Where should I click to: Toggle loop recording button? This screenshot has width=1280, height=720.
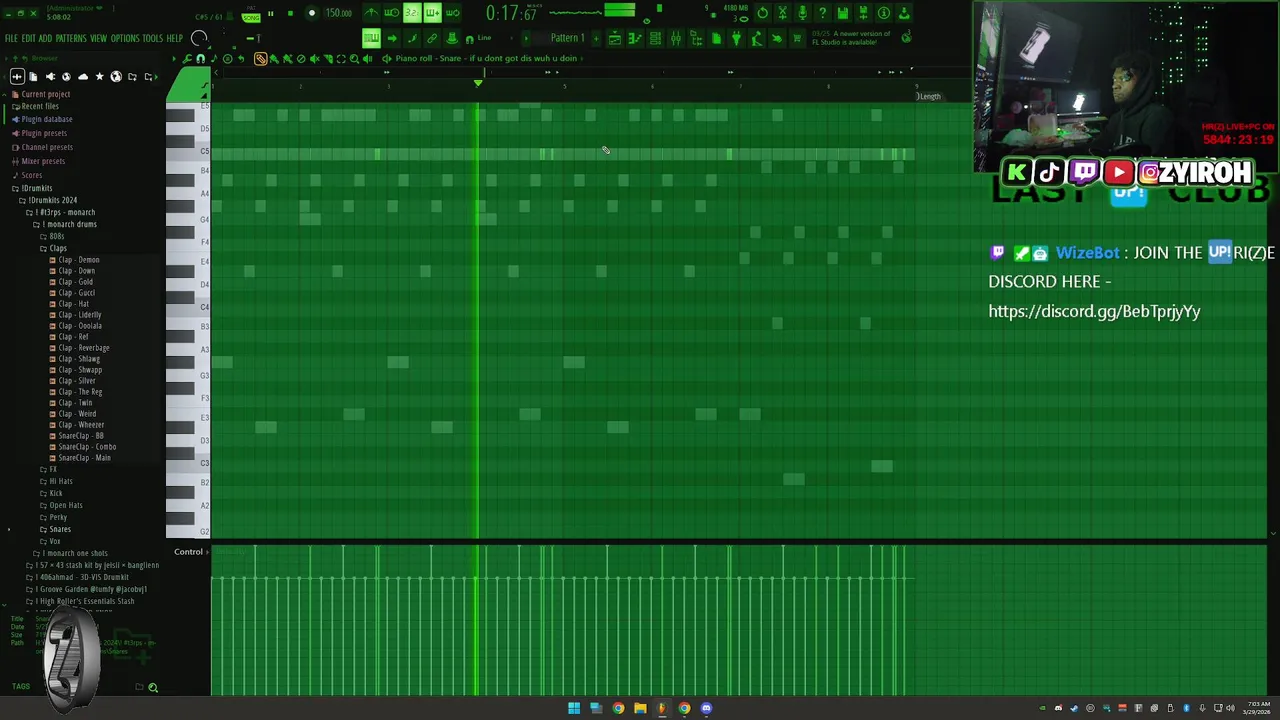pyautogui.click(x=452, y=13)
